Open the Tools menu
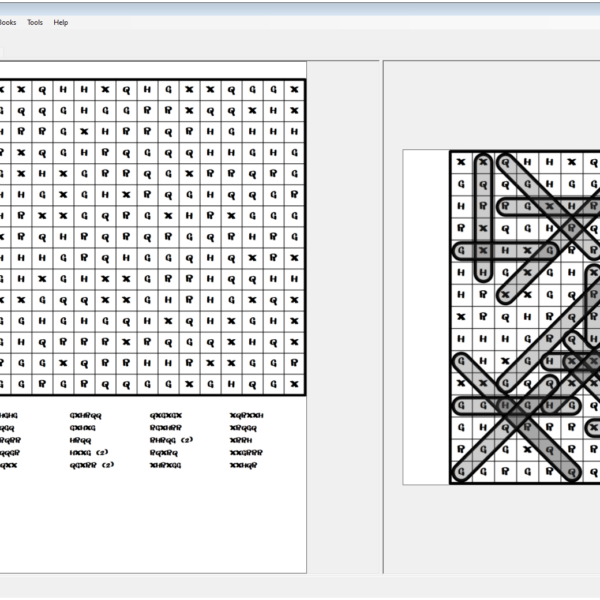 (x=35, y=22)
